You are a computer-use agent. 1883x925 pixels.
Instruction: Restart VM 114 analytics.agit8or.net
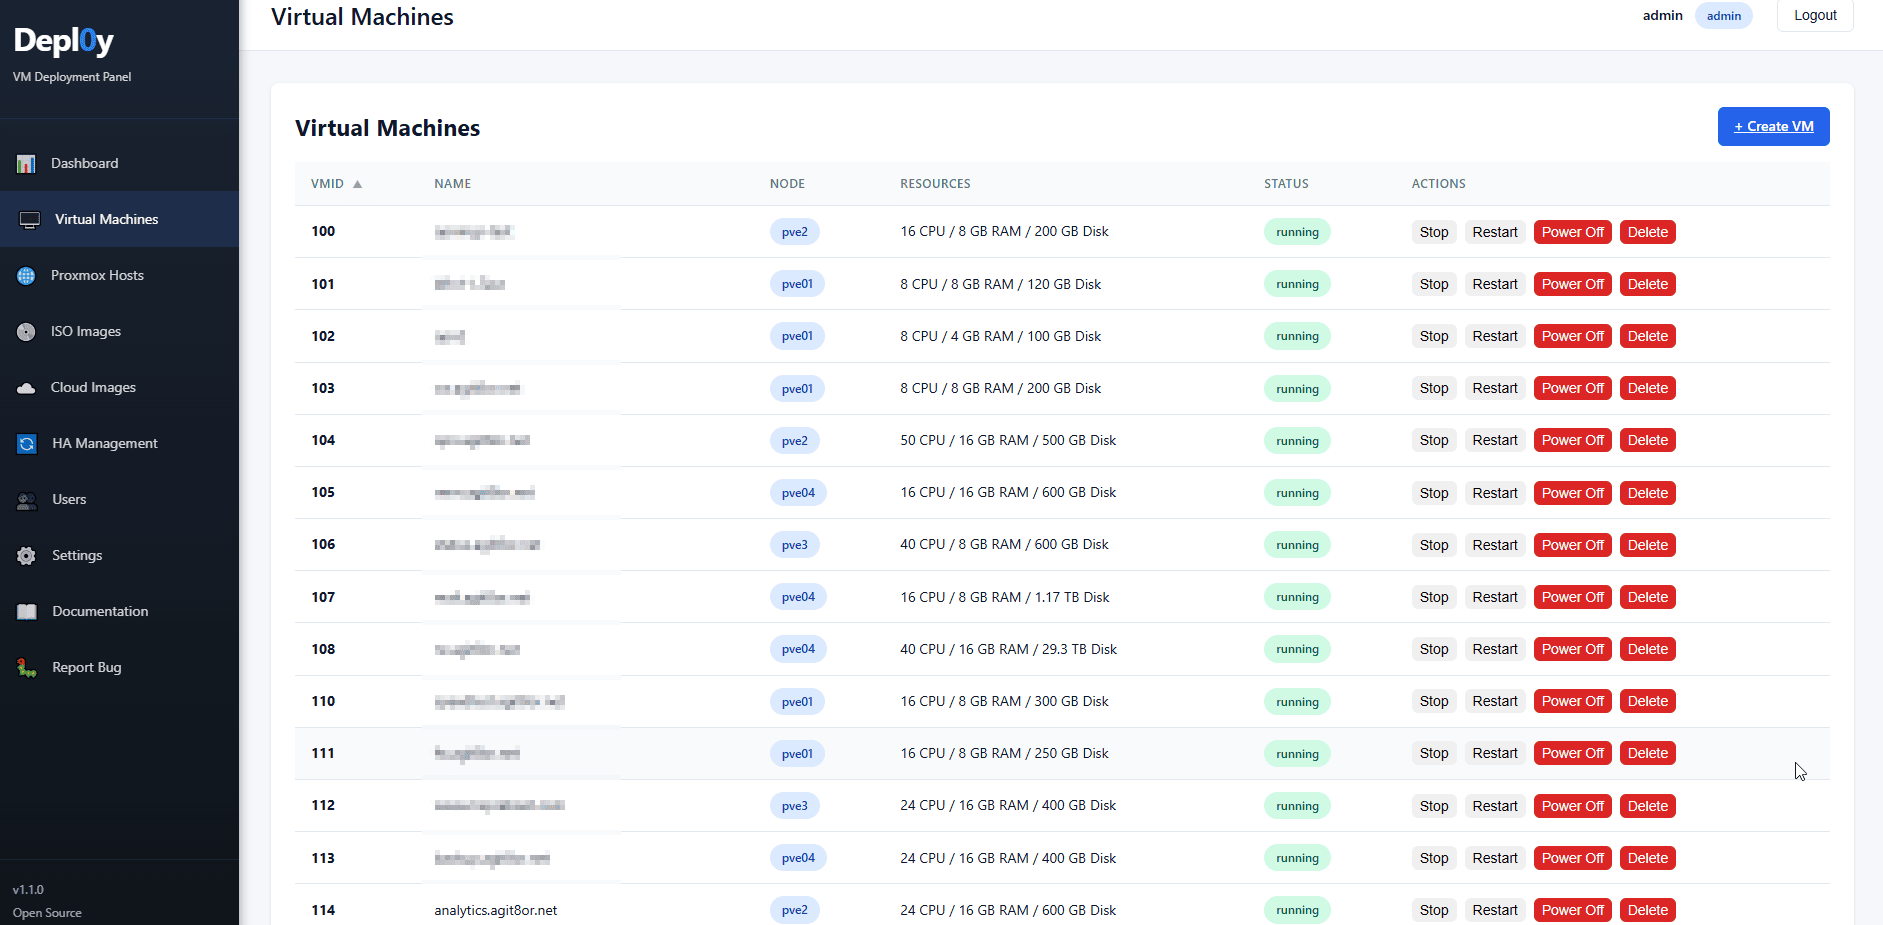point(1495,910)
